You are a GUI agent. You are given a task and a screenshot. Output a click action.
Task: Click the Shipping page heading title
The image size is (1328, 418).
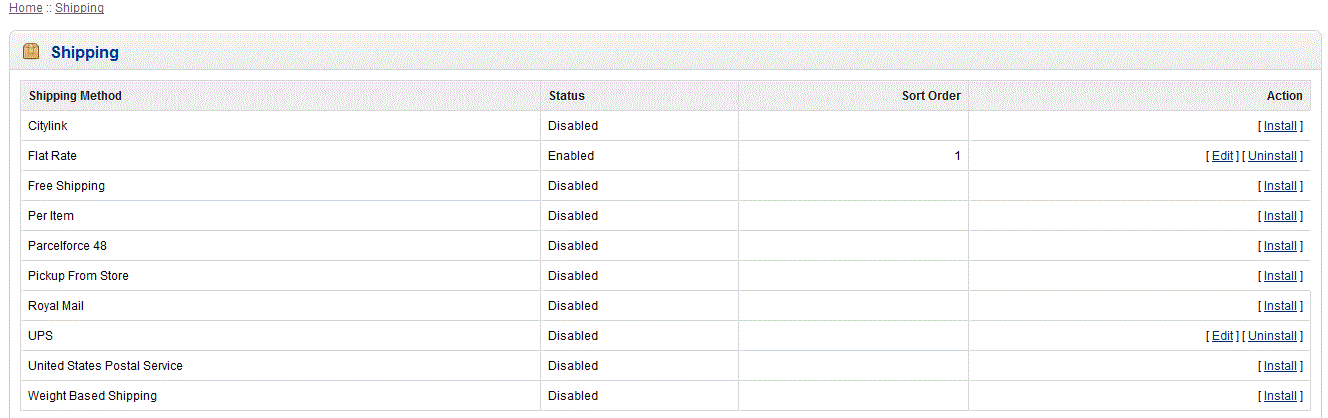tap(85, 53)
